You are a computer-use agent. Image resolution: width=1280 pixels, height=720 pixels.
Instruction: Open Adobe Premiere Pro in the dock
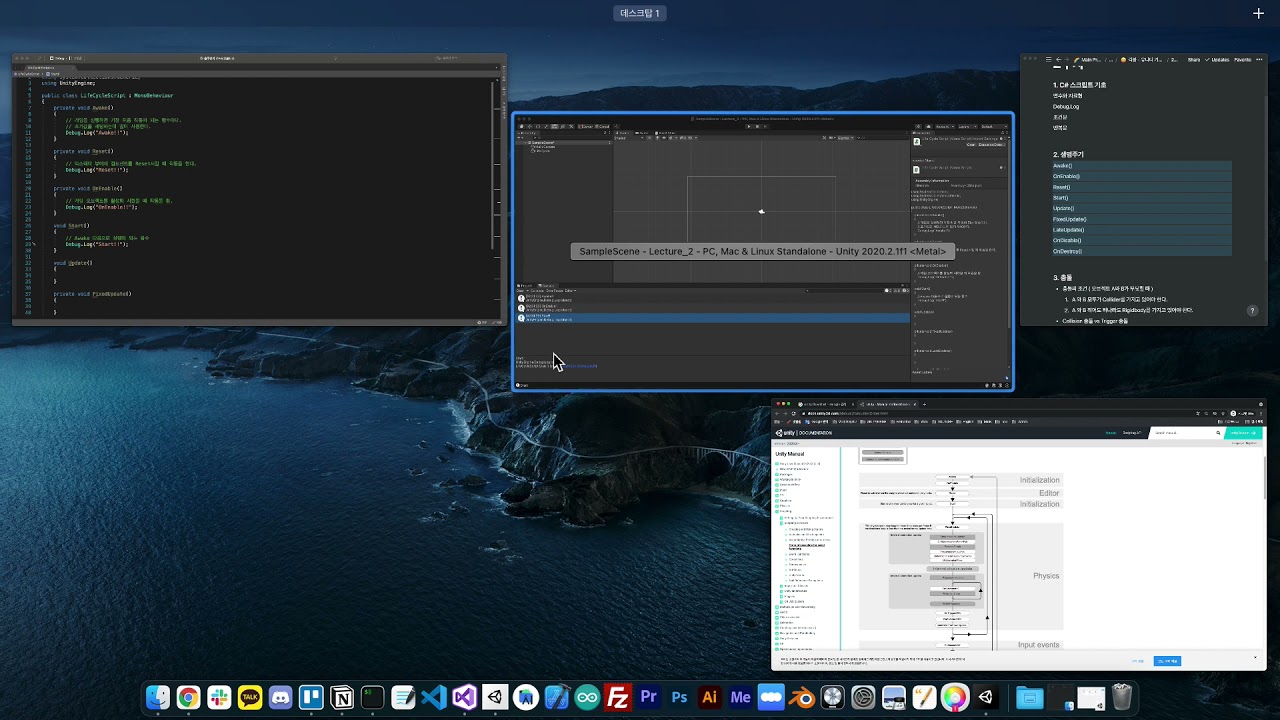tap(649, 697)
